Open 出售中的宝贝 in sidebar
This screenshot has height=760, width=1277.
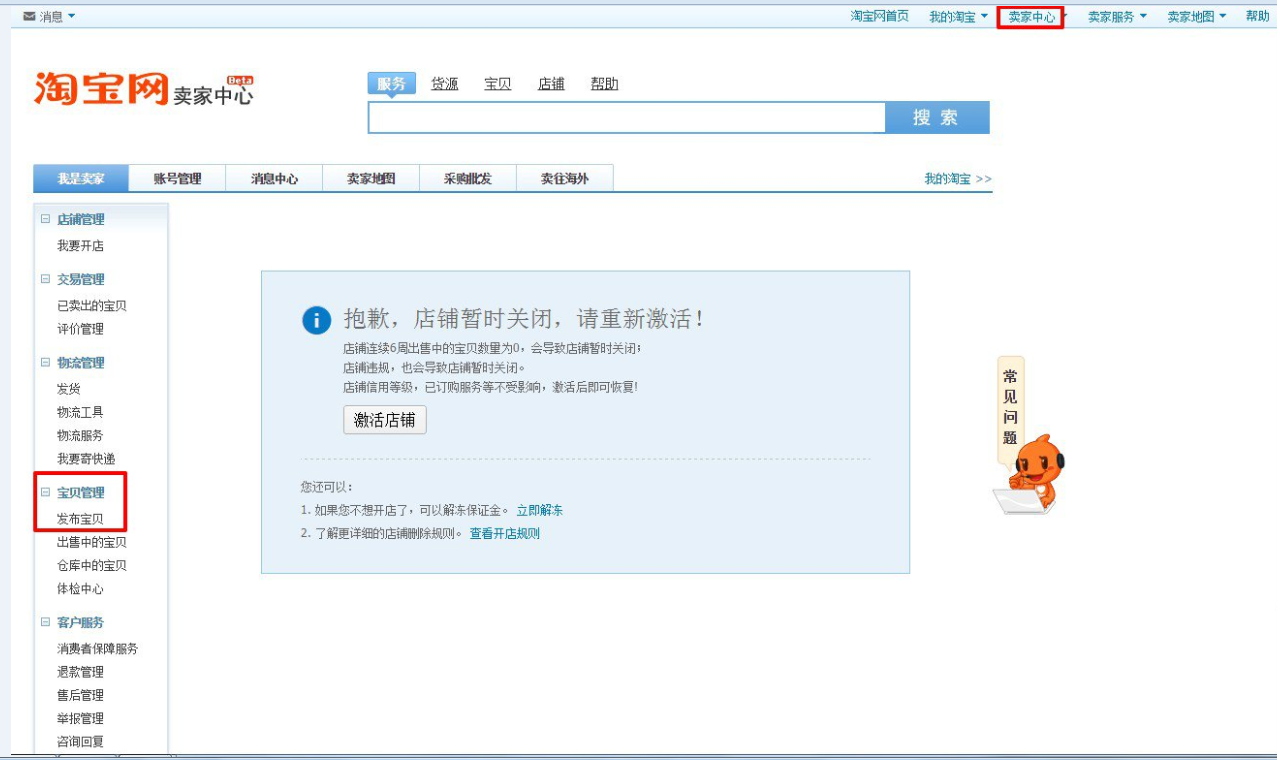pos(92,542)
